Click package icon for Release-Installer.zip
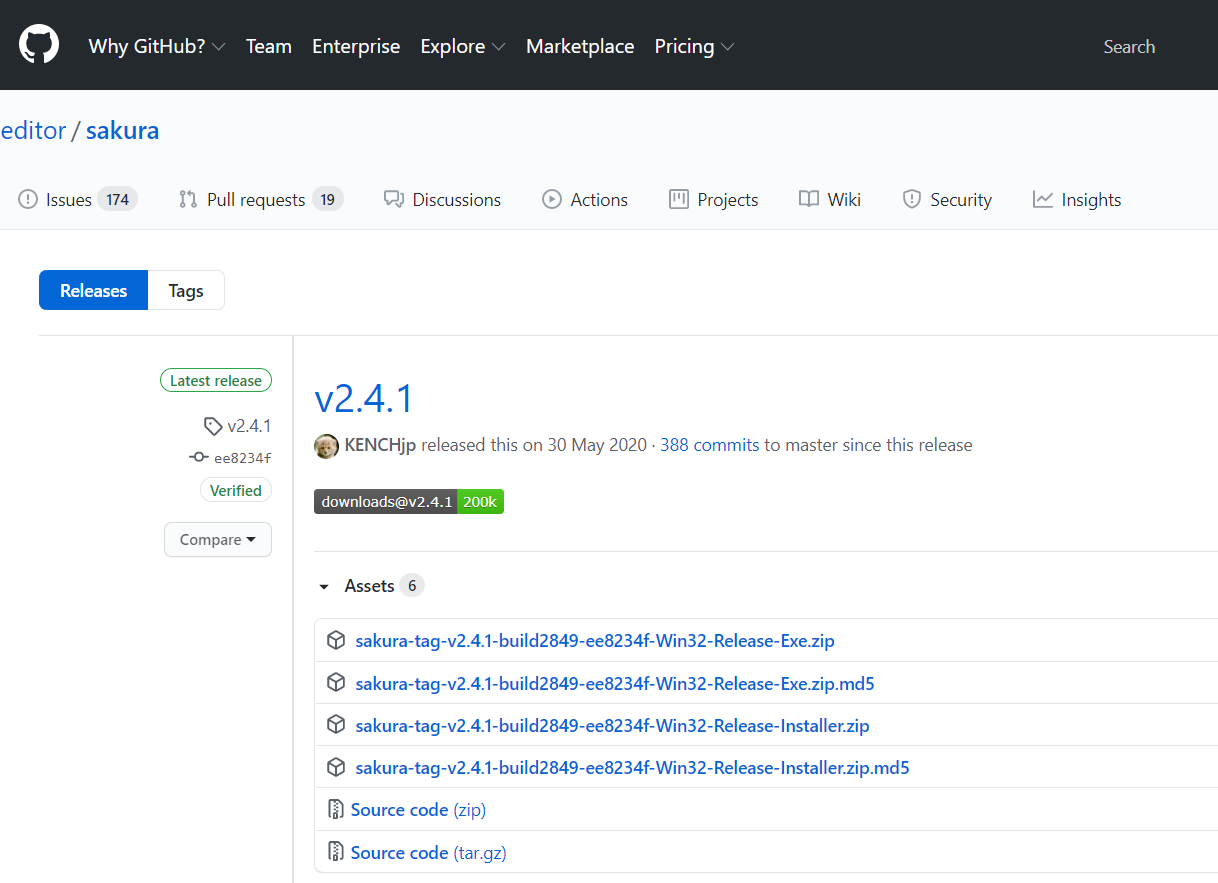This screenshot has height=883, width=1218. coord(337,725)
